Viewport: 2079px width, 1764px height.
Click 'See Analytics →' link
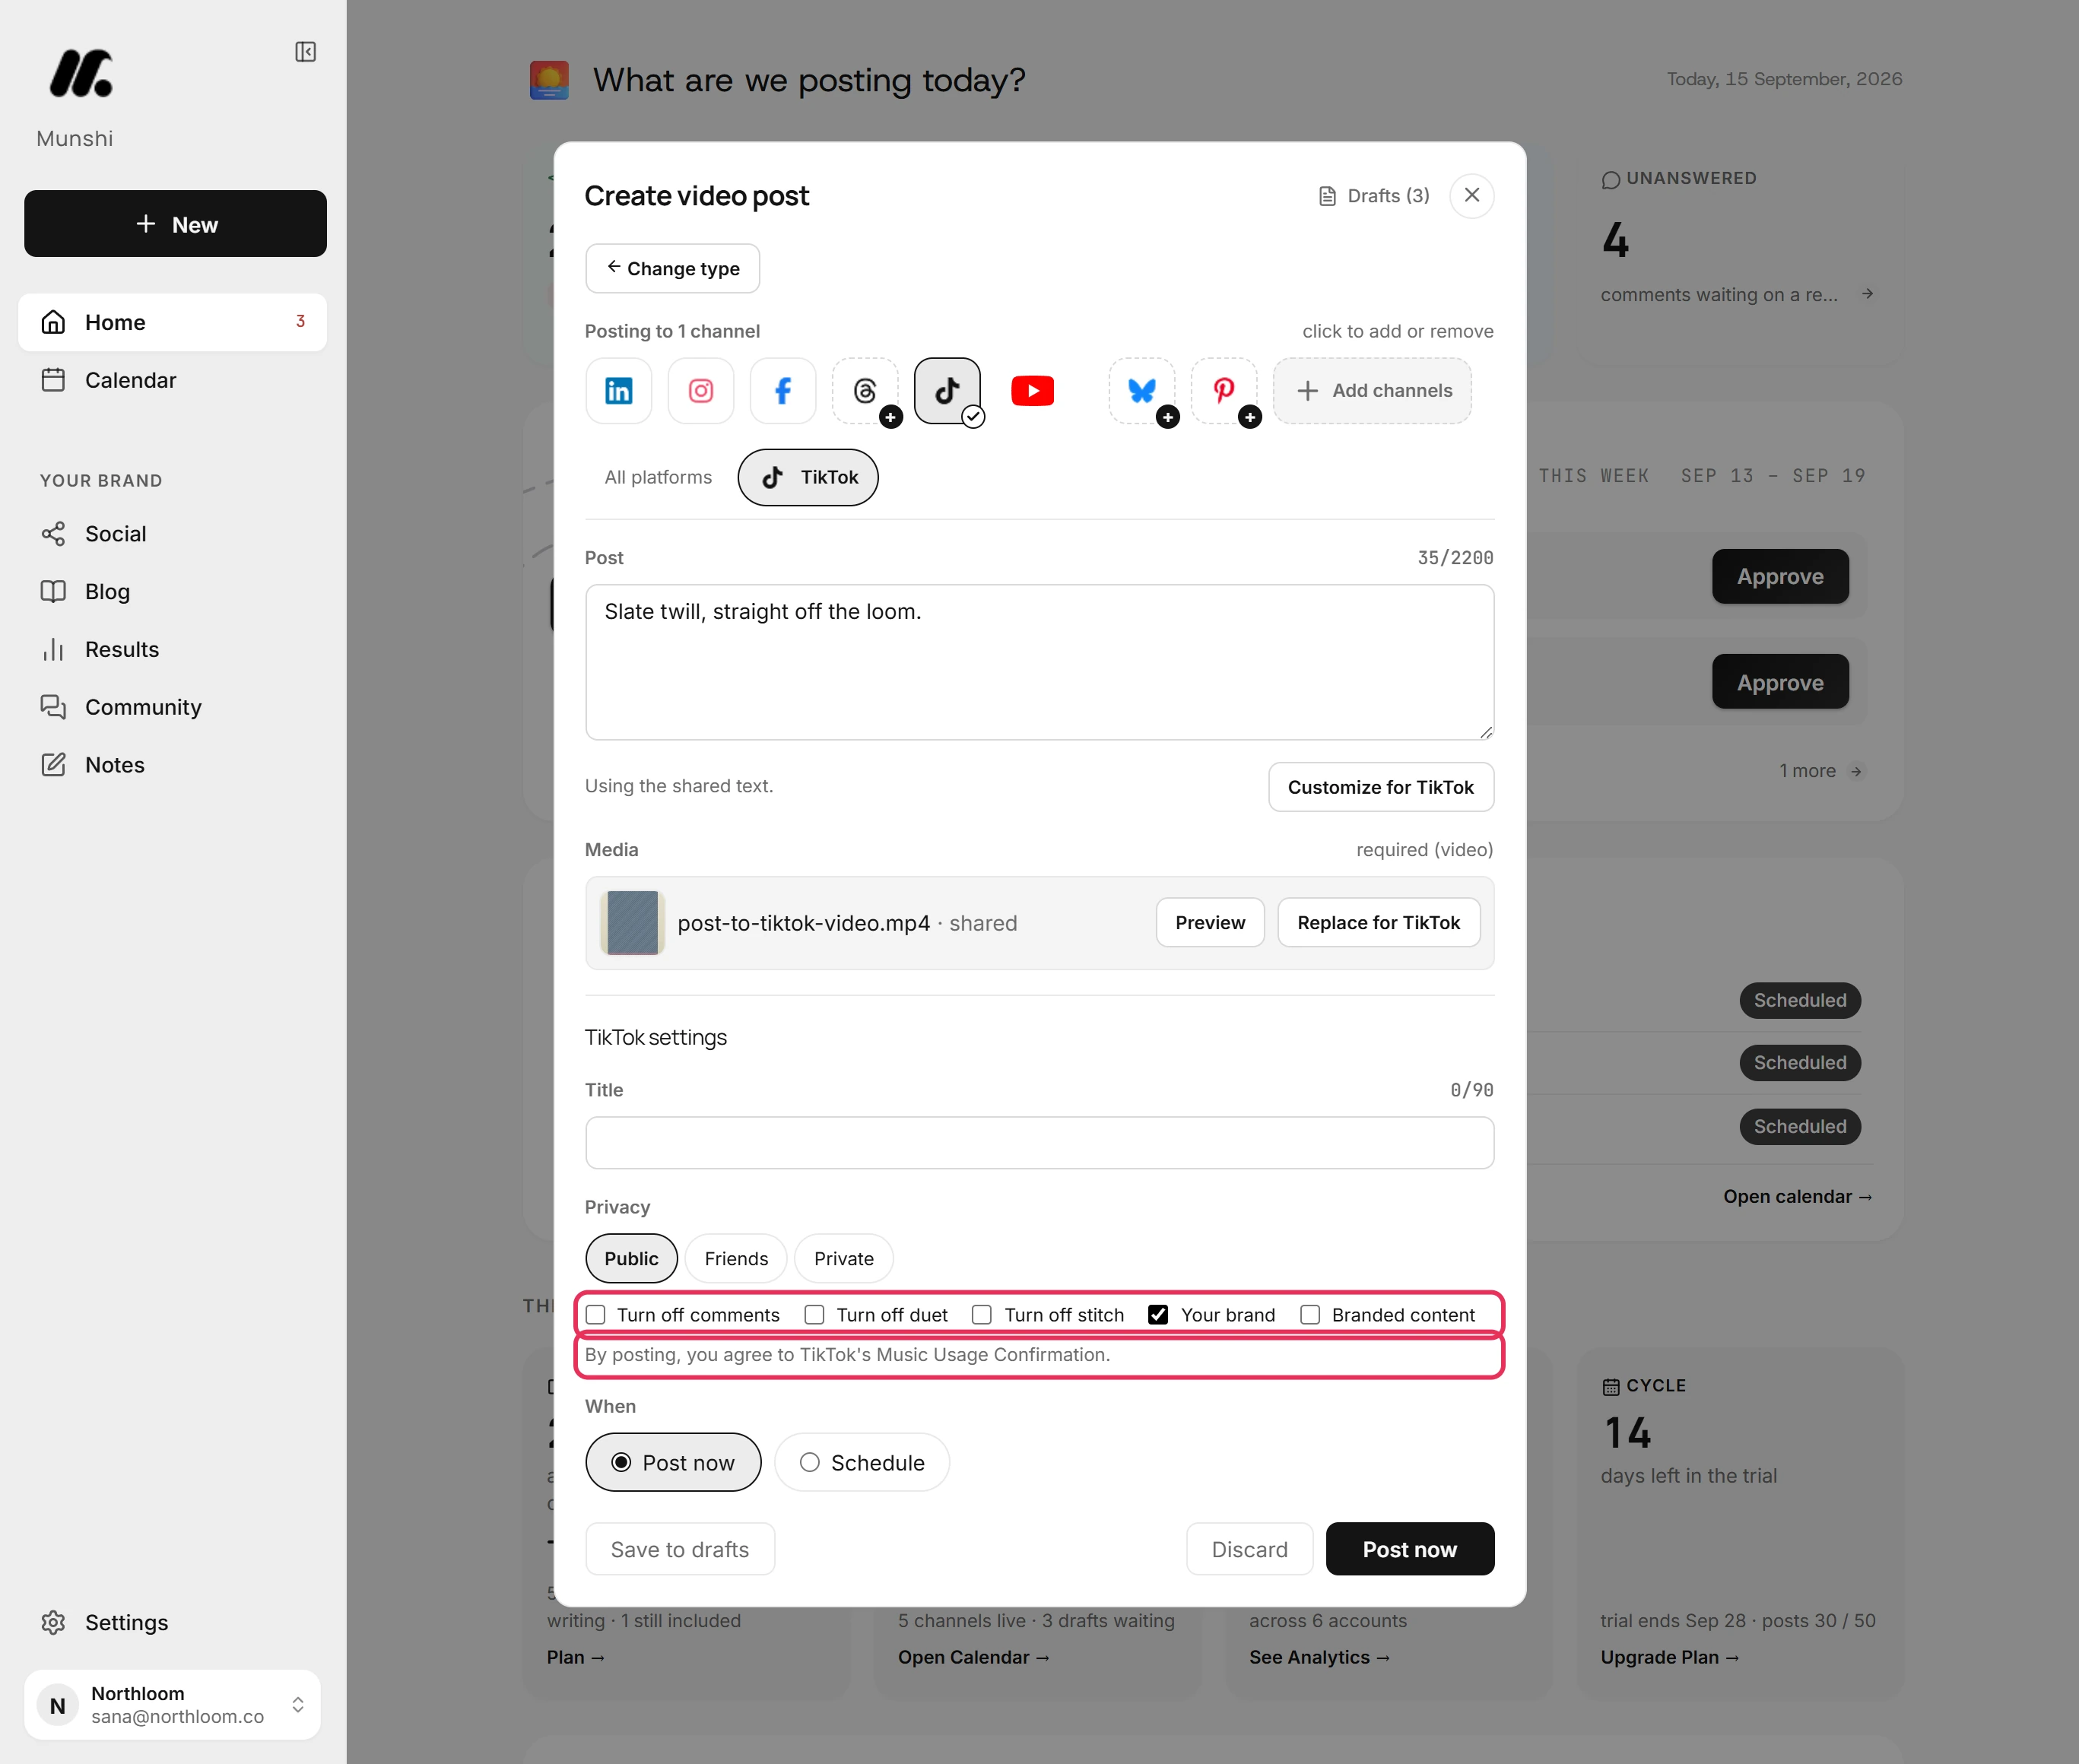[x=1320, y=1657]
